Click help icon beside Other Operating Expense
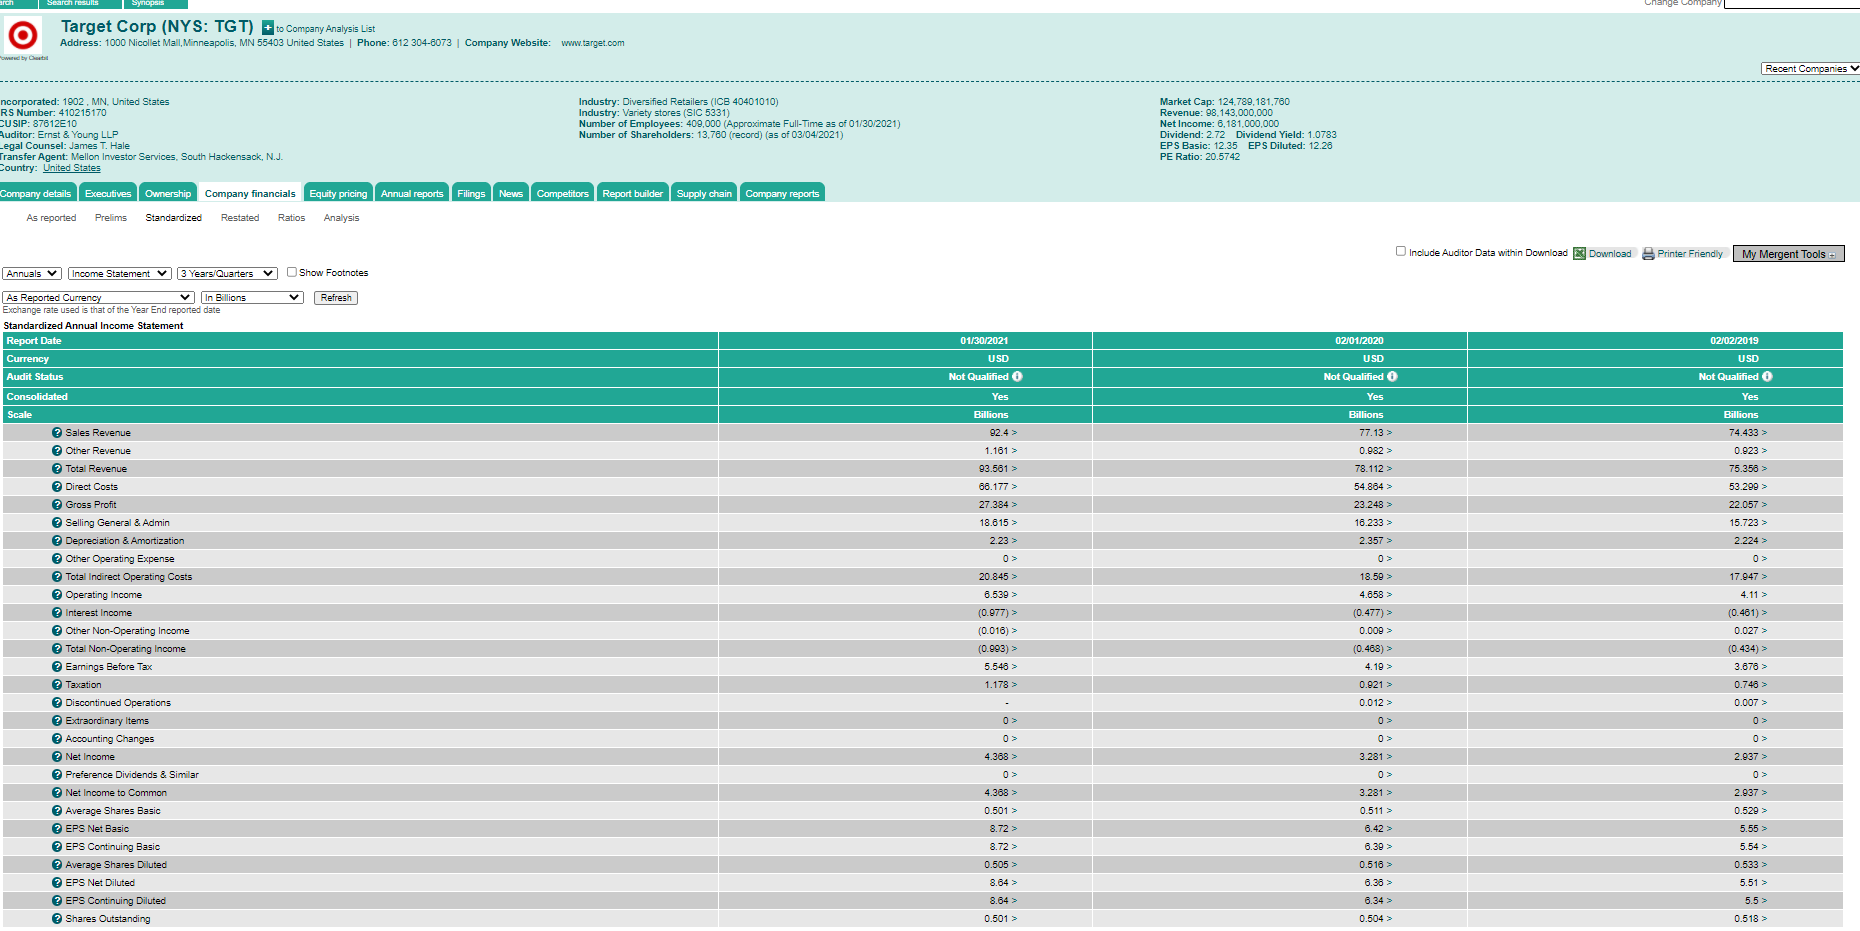 point(57,559)
